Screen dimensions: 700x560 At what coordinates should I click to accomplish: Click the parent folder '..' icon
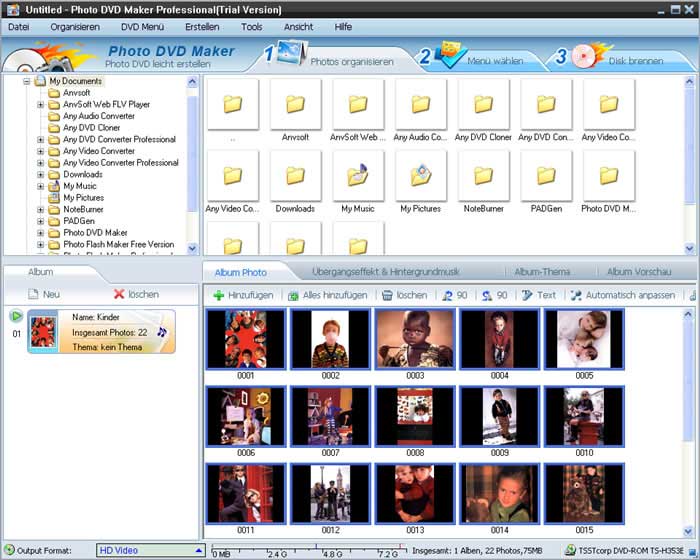233,104
